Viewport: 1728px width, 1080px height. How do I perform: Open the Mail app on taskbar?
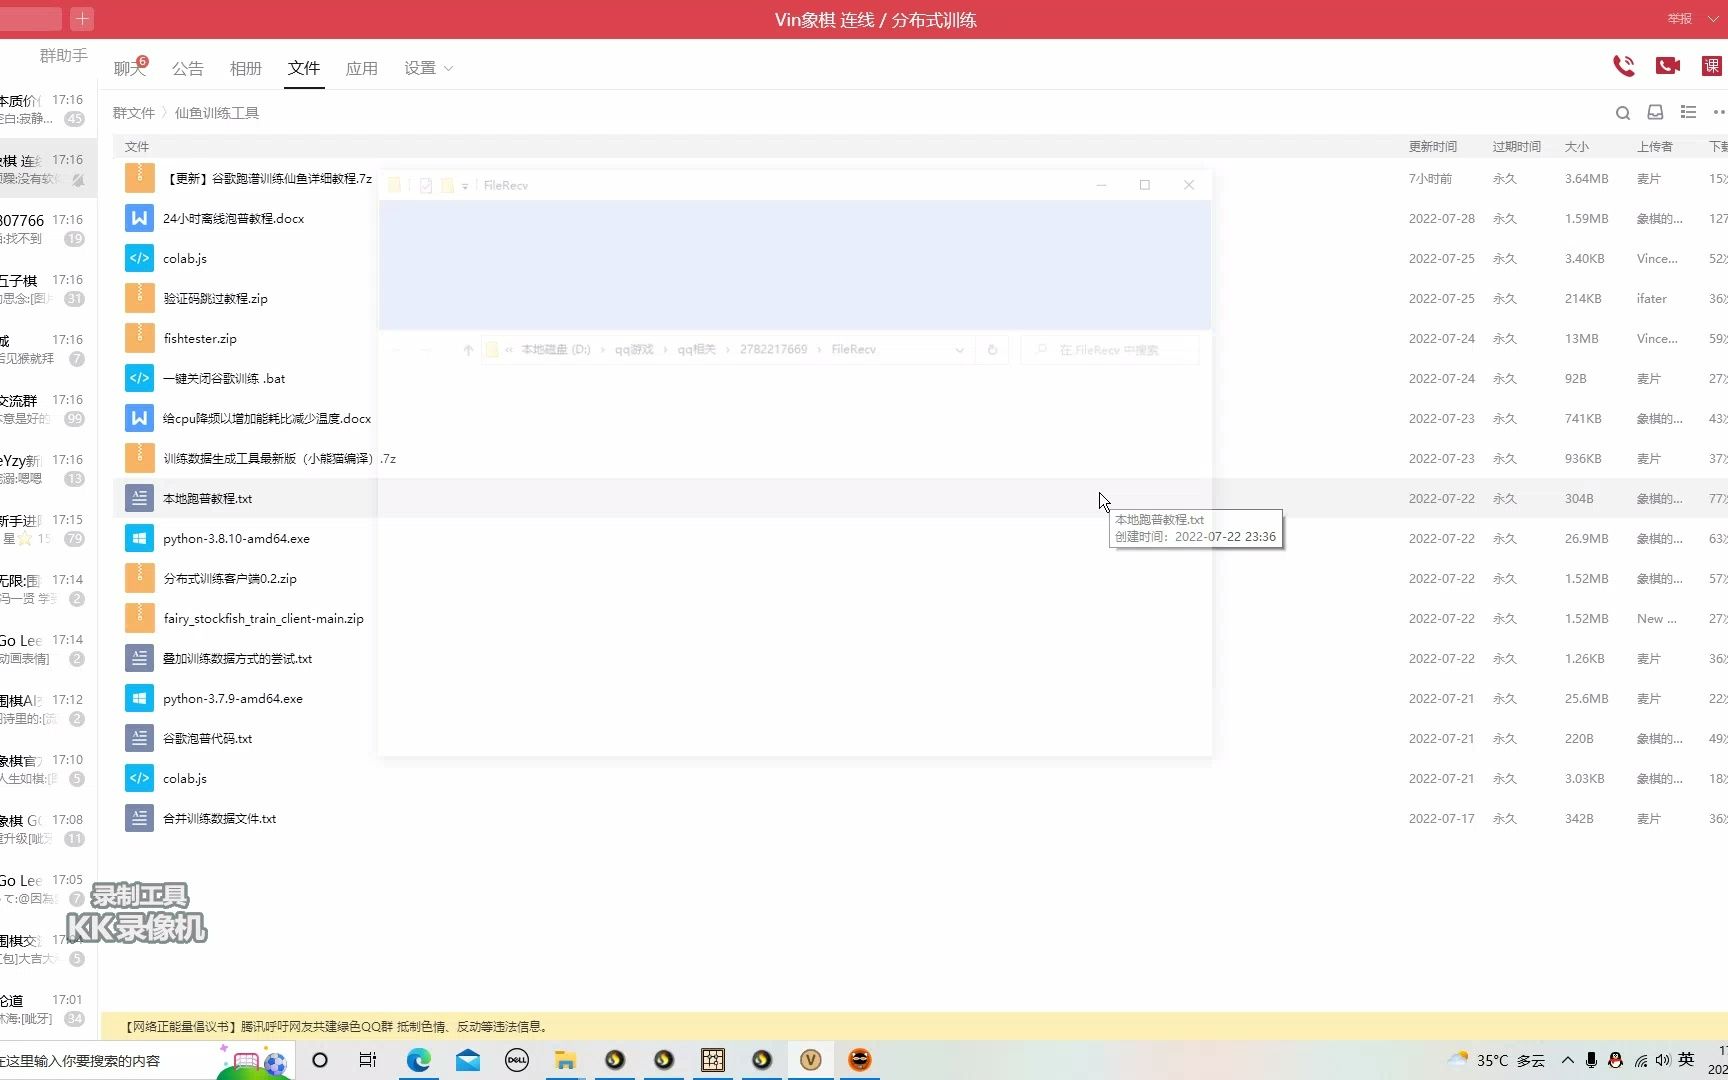[x=467, y=1060]
